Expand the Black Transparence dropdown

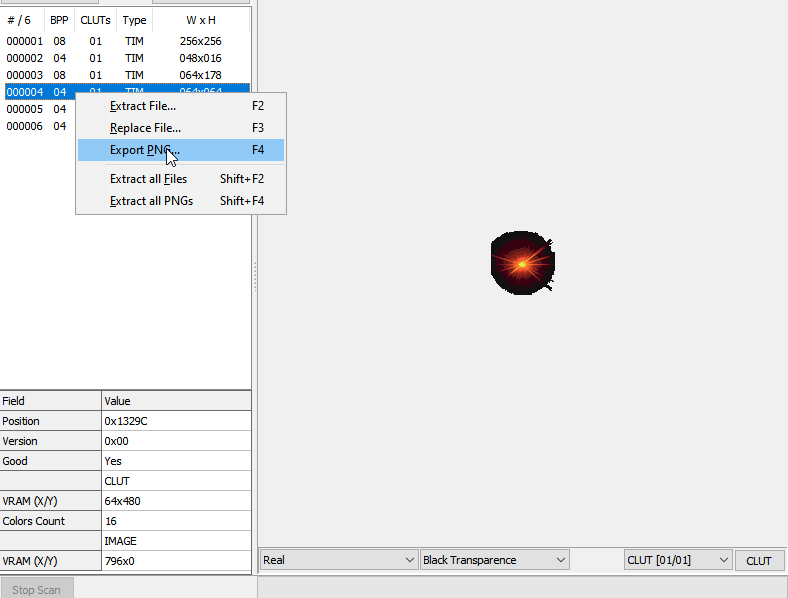click(x=494, y=560)
